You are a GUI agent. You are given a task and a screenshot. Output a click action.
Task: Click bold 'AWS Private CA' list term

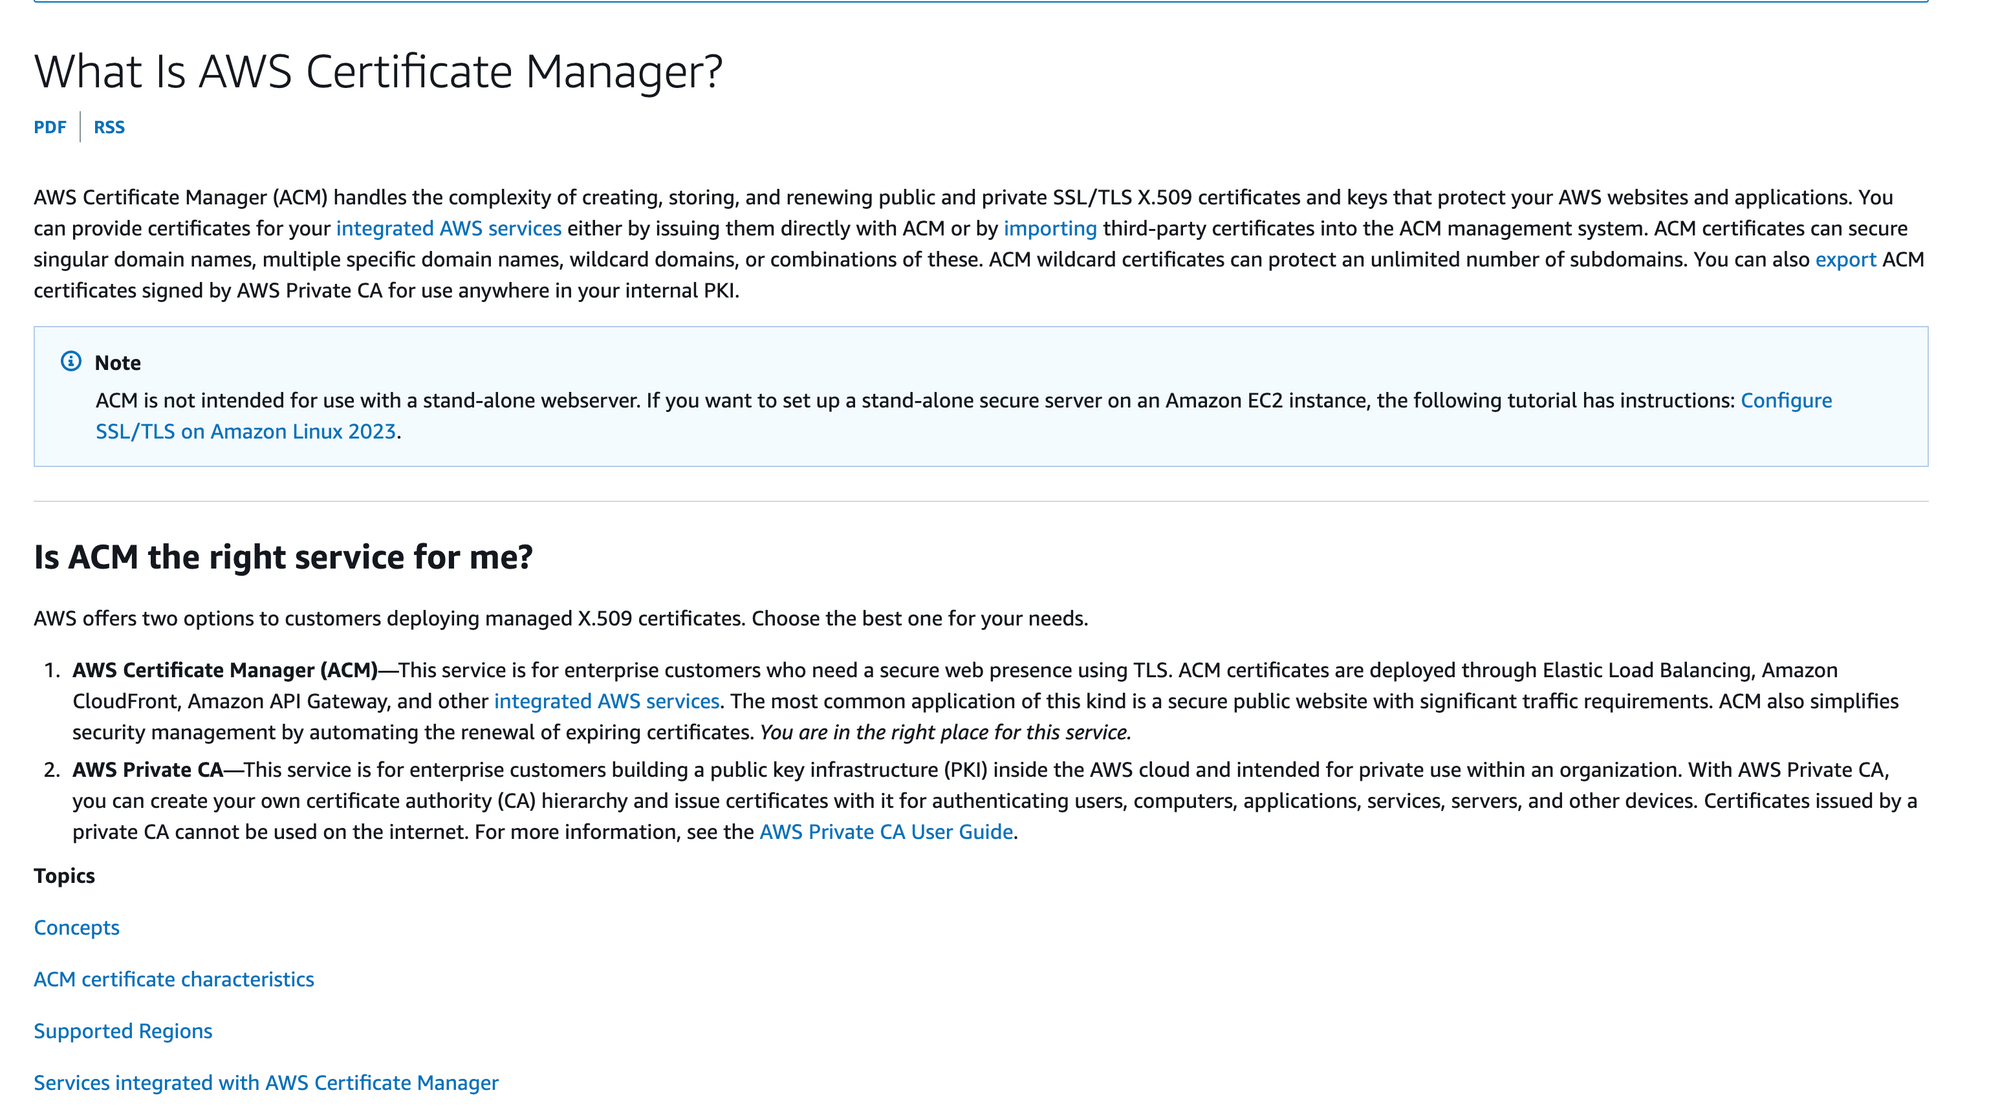(x=147, y=770)
